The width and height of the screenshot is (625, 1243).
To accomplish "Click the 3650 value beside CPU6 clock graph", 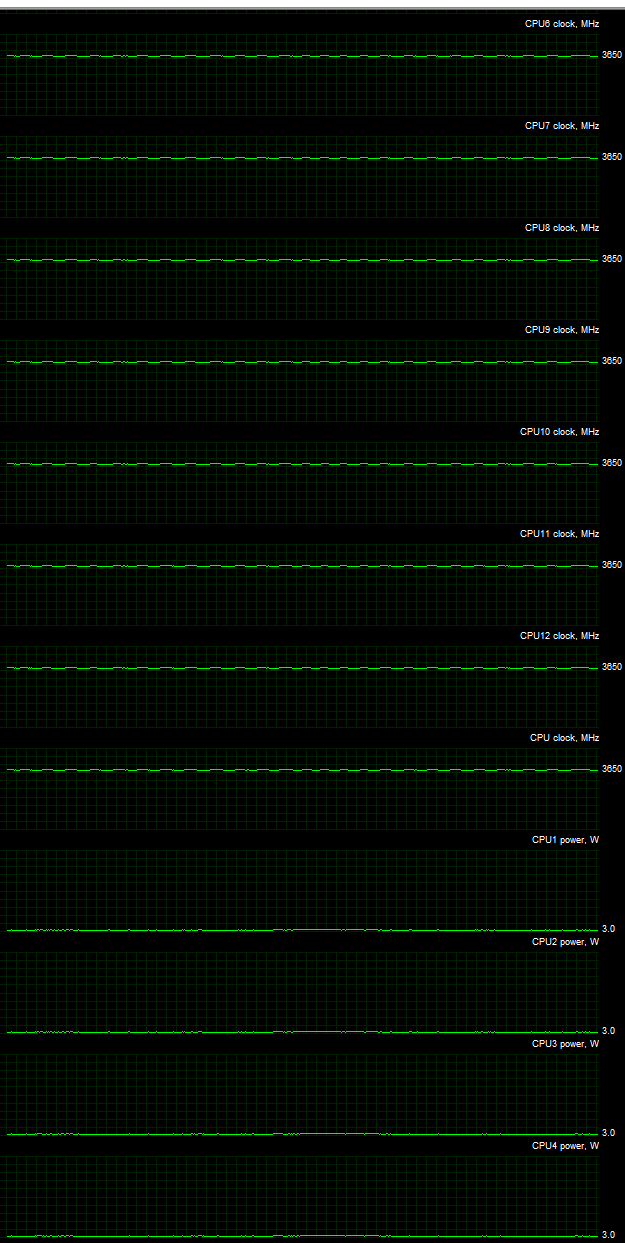I will (x=612, y=55).
